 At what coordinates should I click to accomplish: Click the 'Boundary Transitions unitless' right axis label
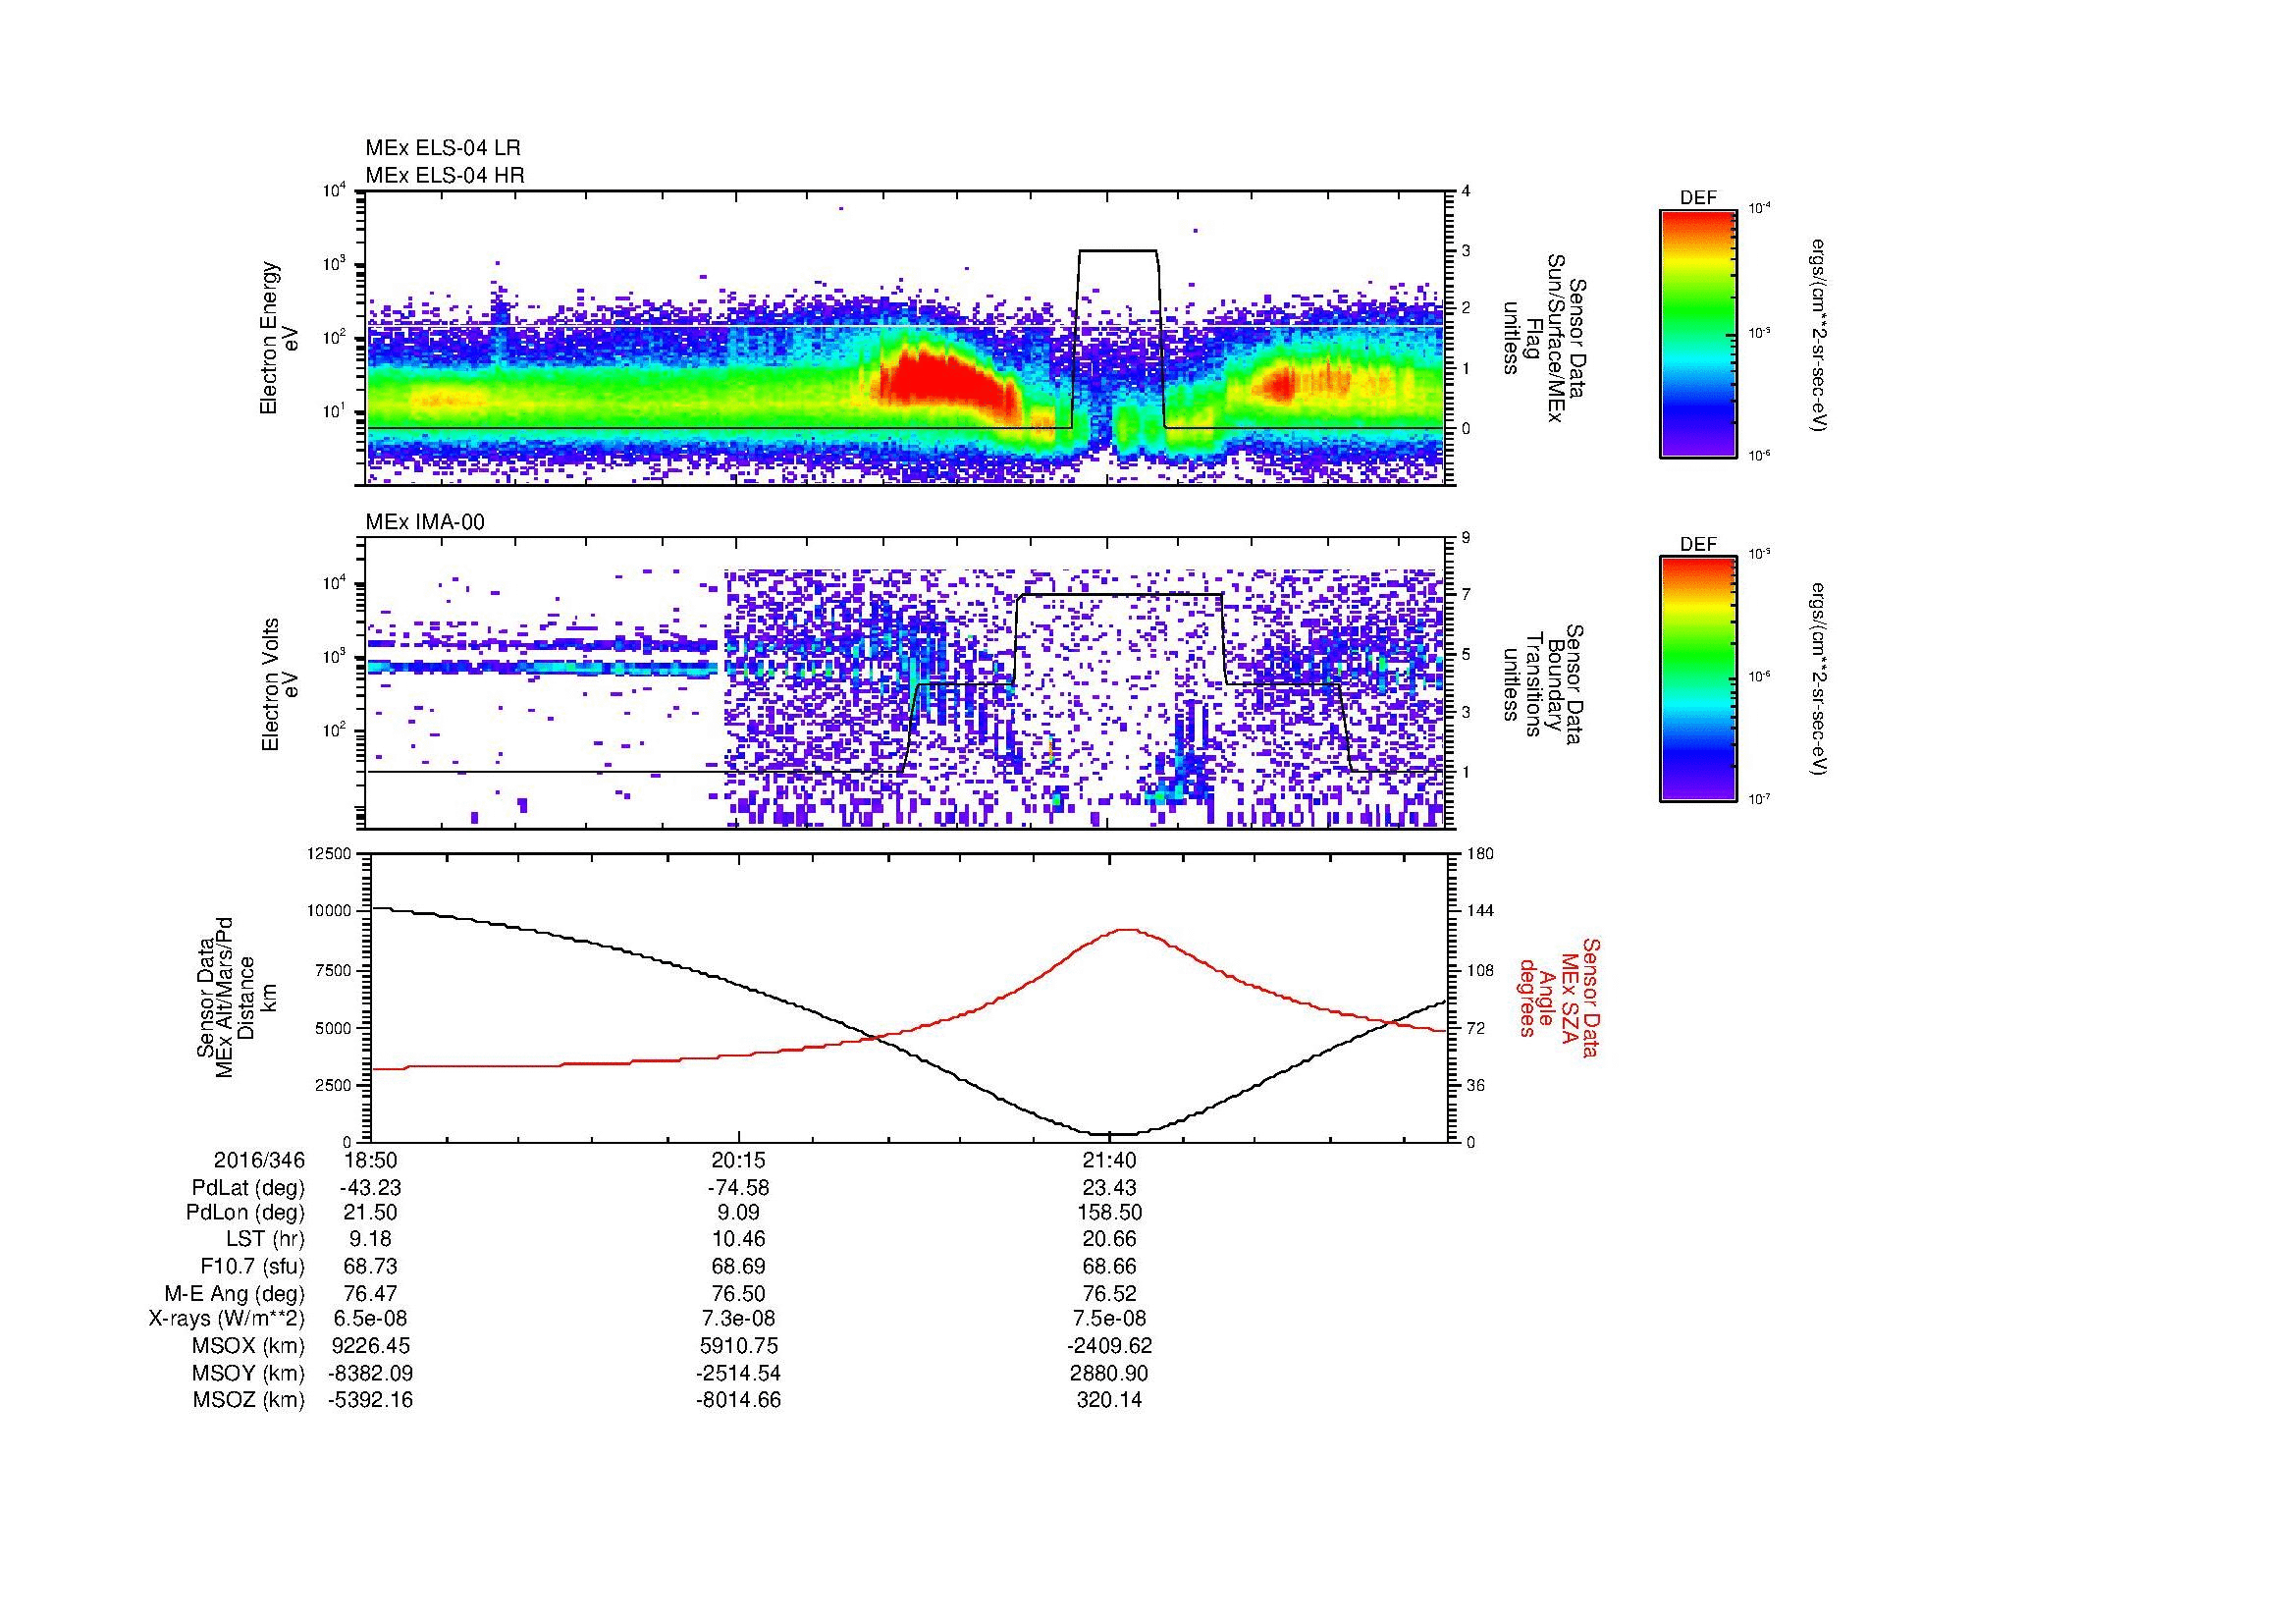[1545, 685]
